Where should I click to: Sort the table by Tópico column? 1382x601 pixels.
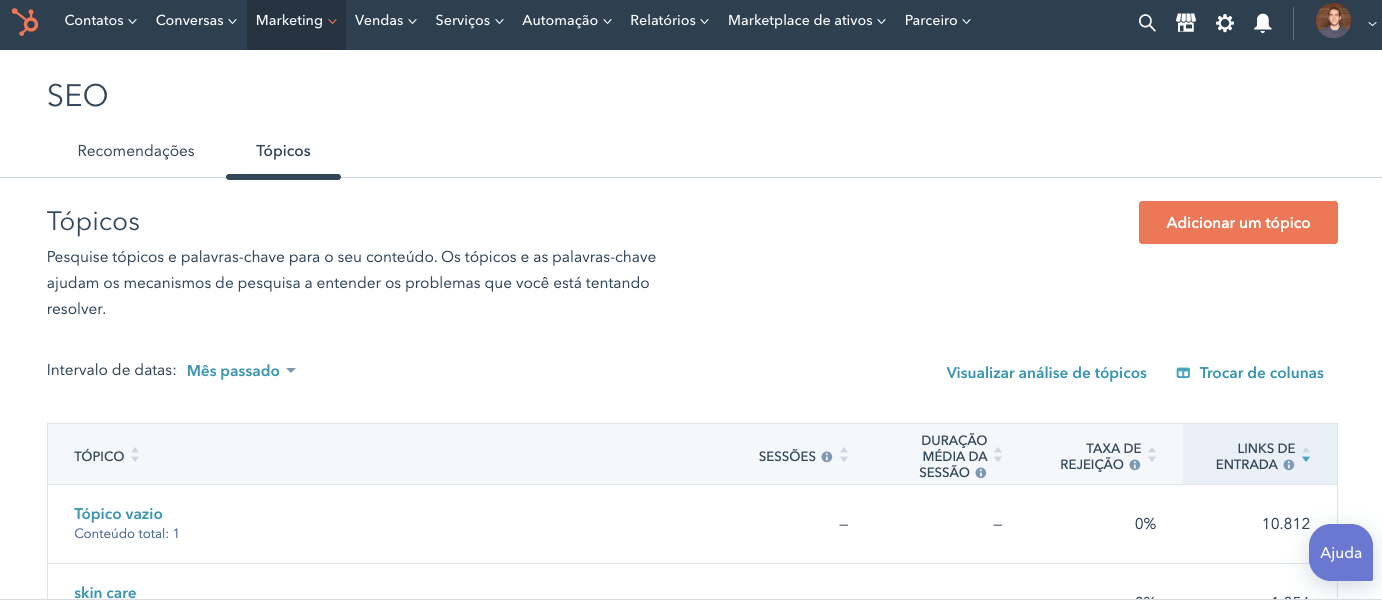click(x=135, y=456)
